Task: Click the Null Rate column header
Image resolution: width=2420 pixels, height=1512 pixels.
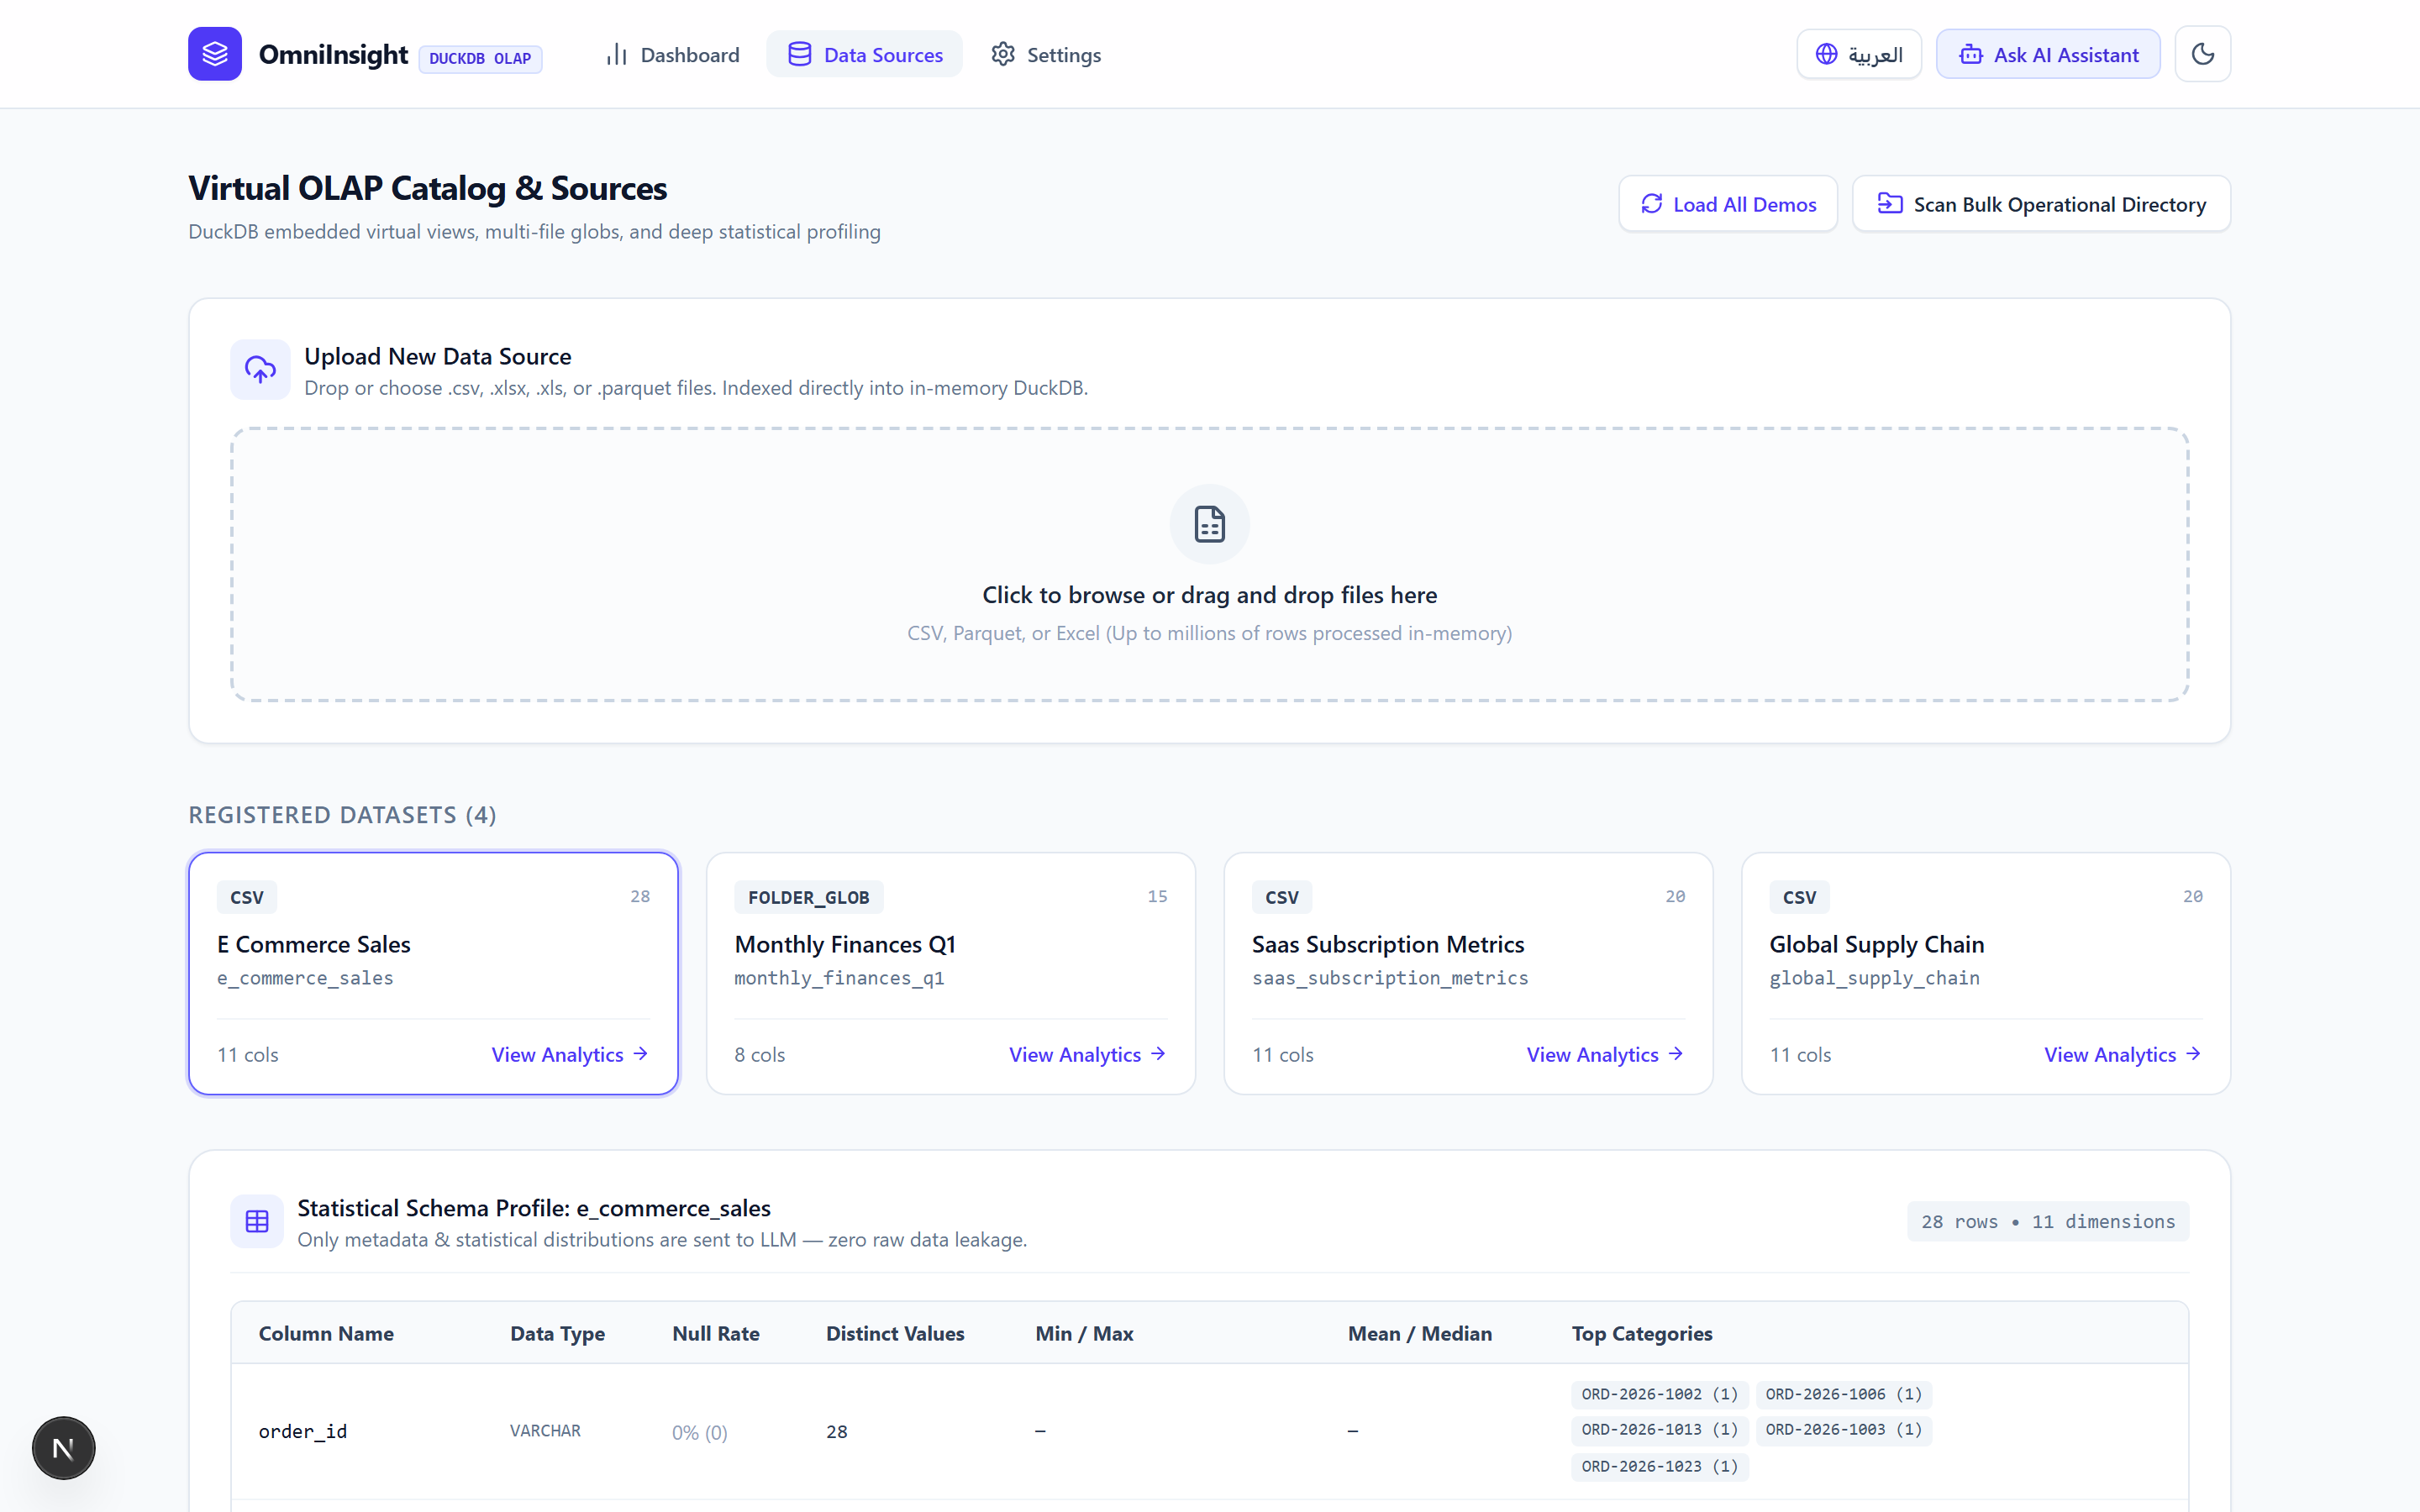Action: click(x=715, y=1333)
